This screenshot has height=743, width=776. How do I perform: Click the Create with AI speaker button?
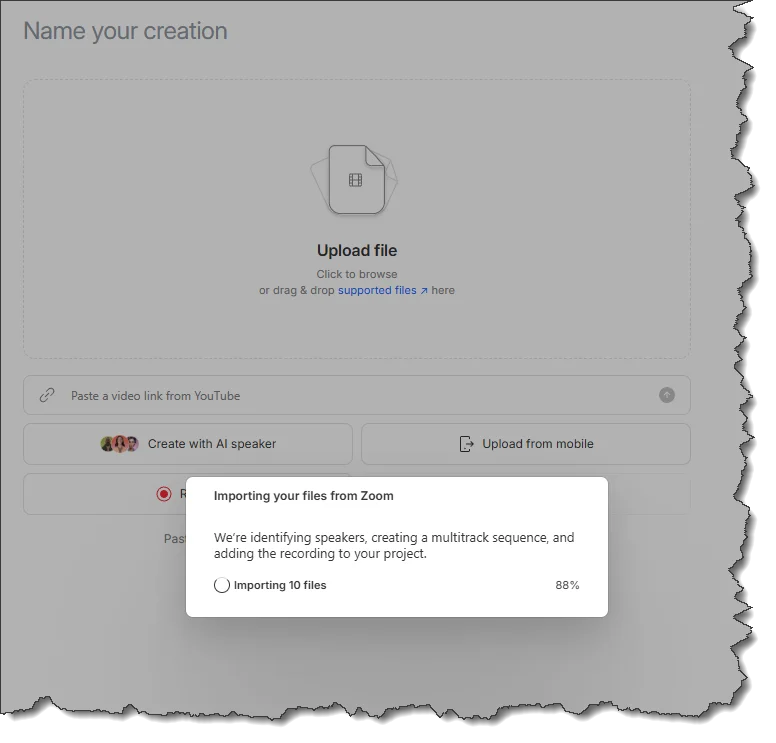(x=188, y=444)
